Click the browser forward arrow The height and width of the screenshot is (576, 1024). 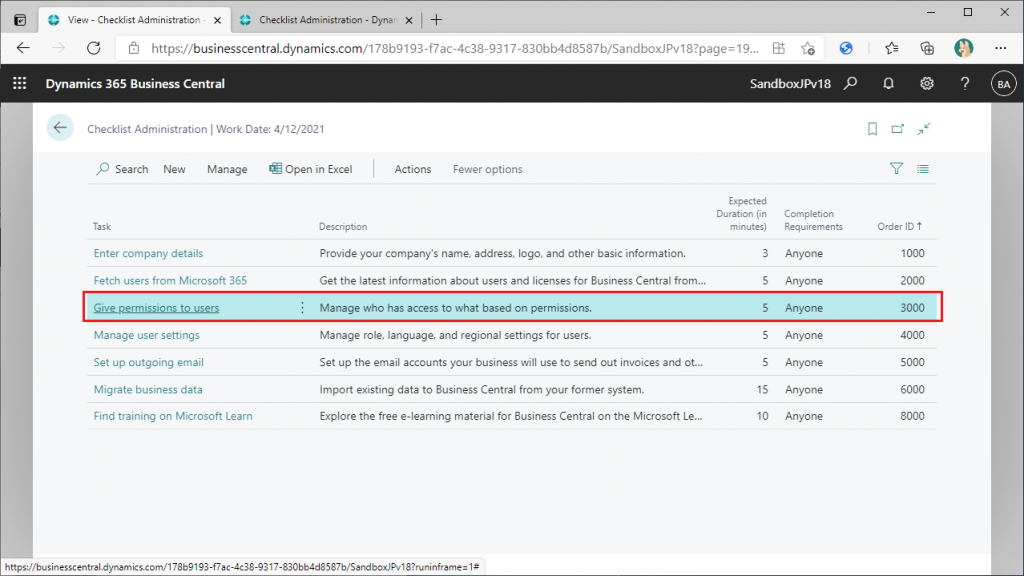pyautogui.click(x=58, y=48)
